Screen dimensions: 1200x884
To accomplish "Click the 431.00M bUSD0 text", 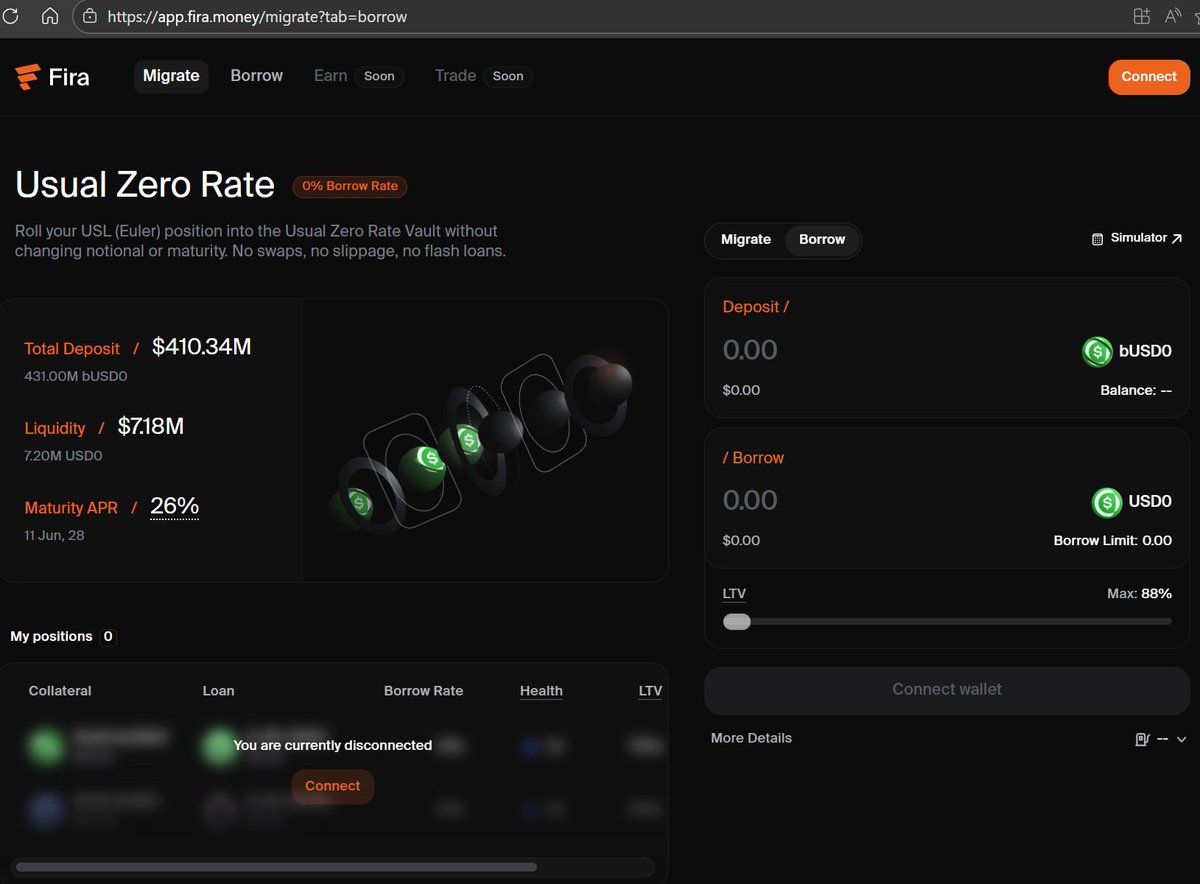I will [76, 377].
